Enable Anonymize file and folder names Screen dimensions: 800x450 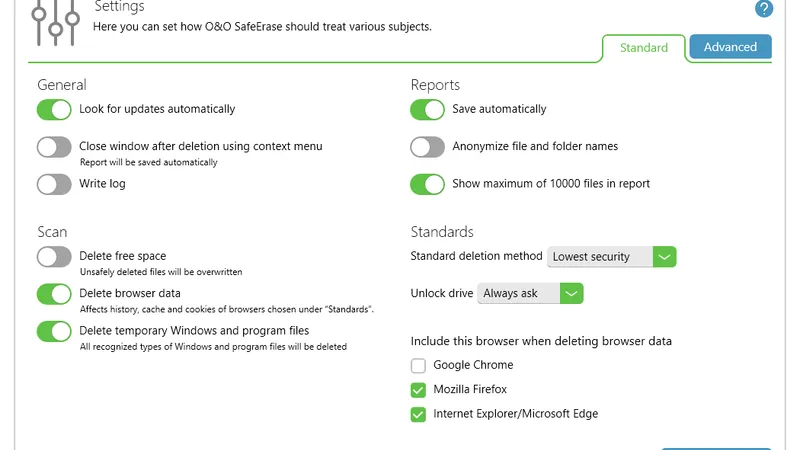[427, 147]
